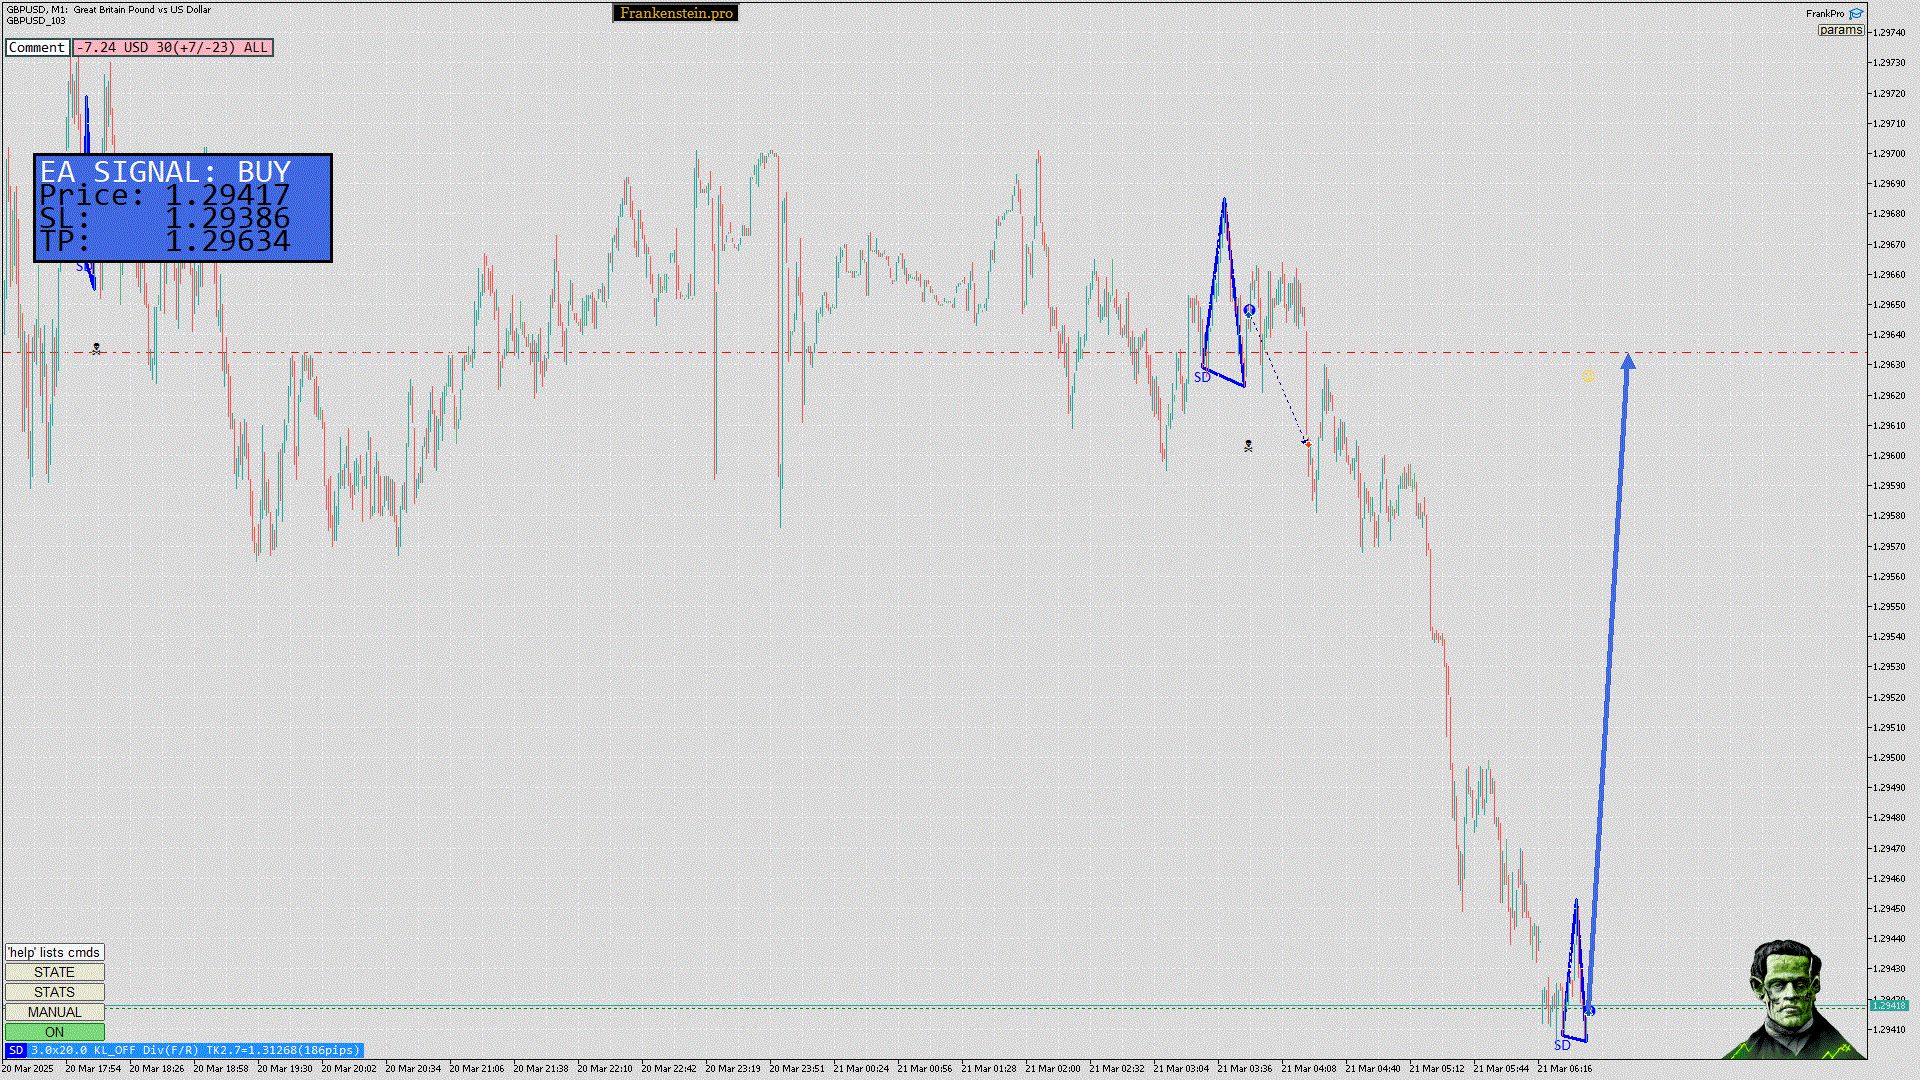This screenshot has height=1080, width=1920.
Task: Toggle the green ON button
Action: point(54,1032)
